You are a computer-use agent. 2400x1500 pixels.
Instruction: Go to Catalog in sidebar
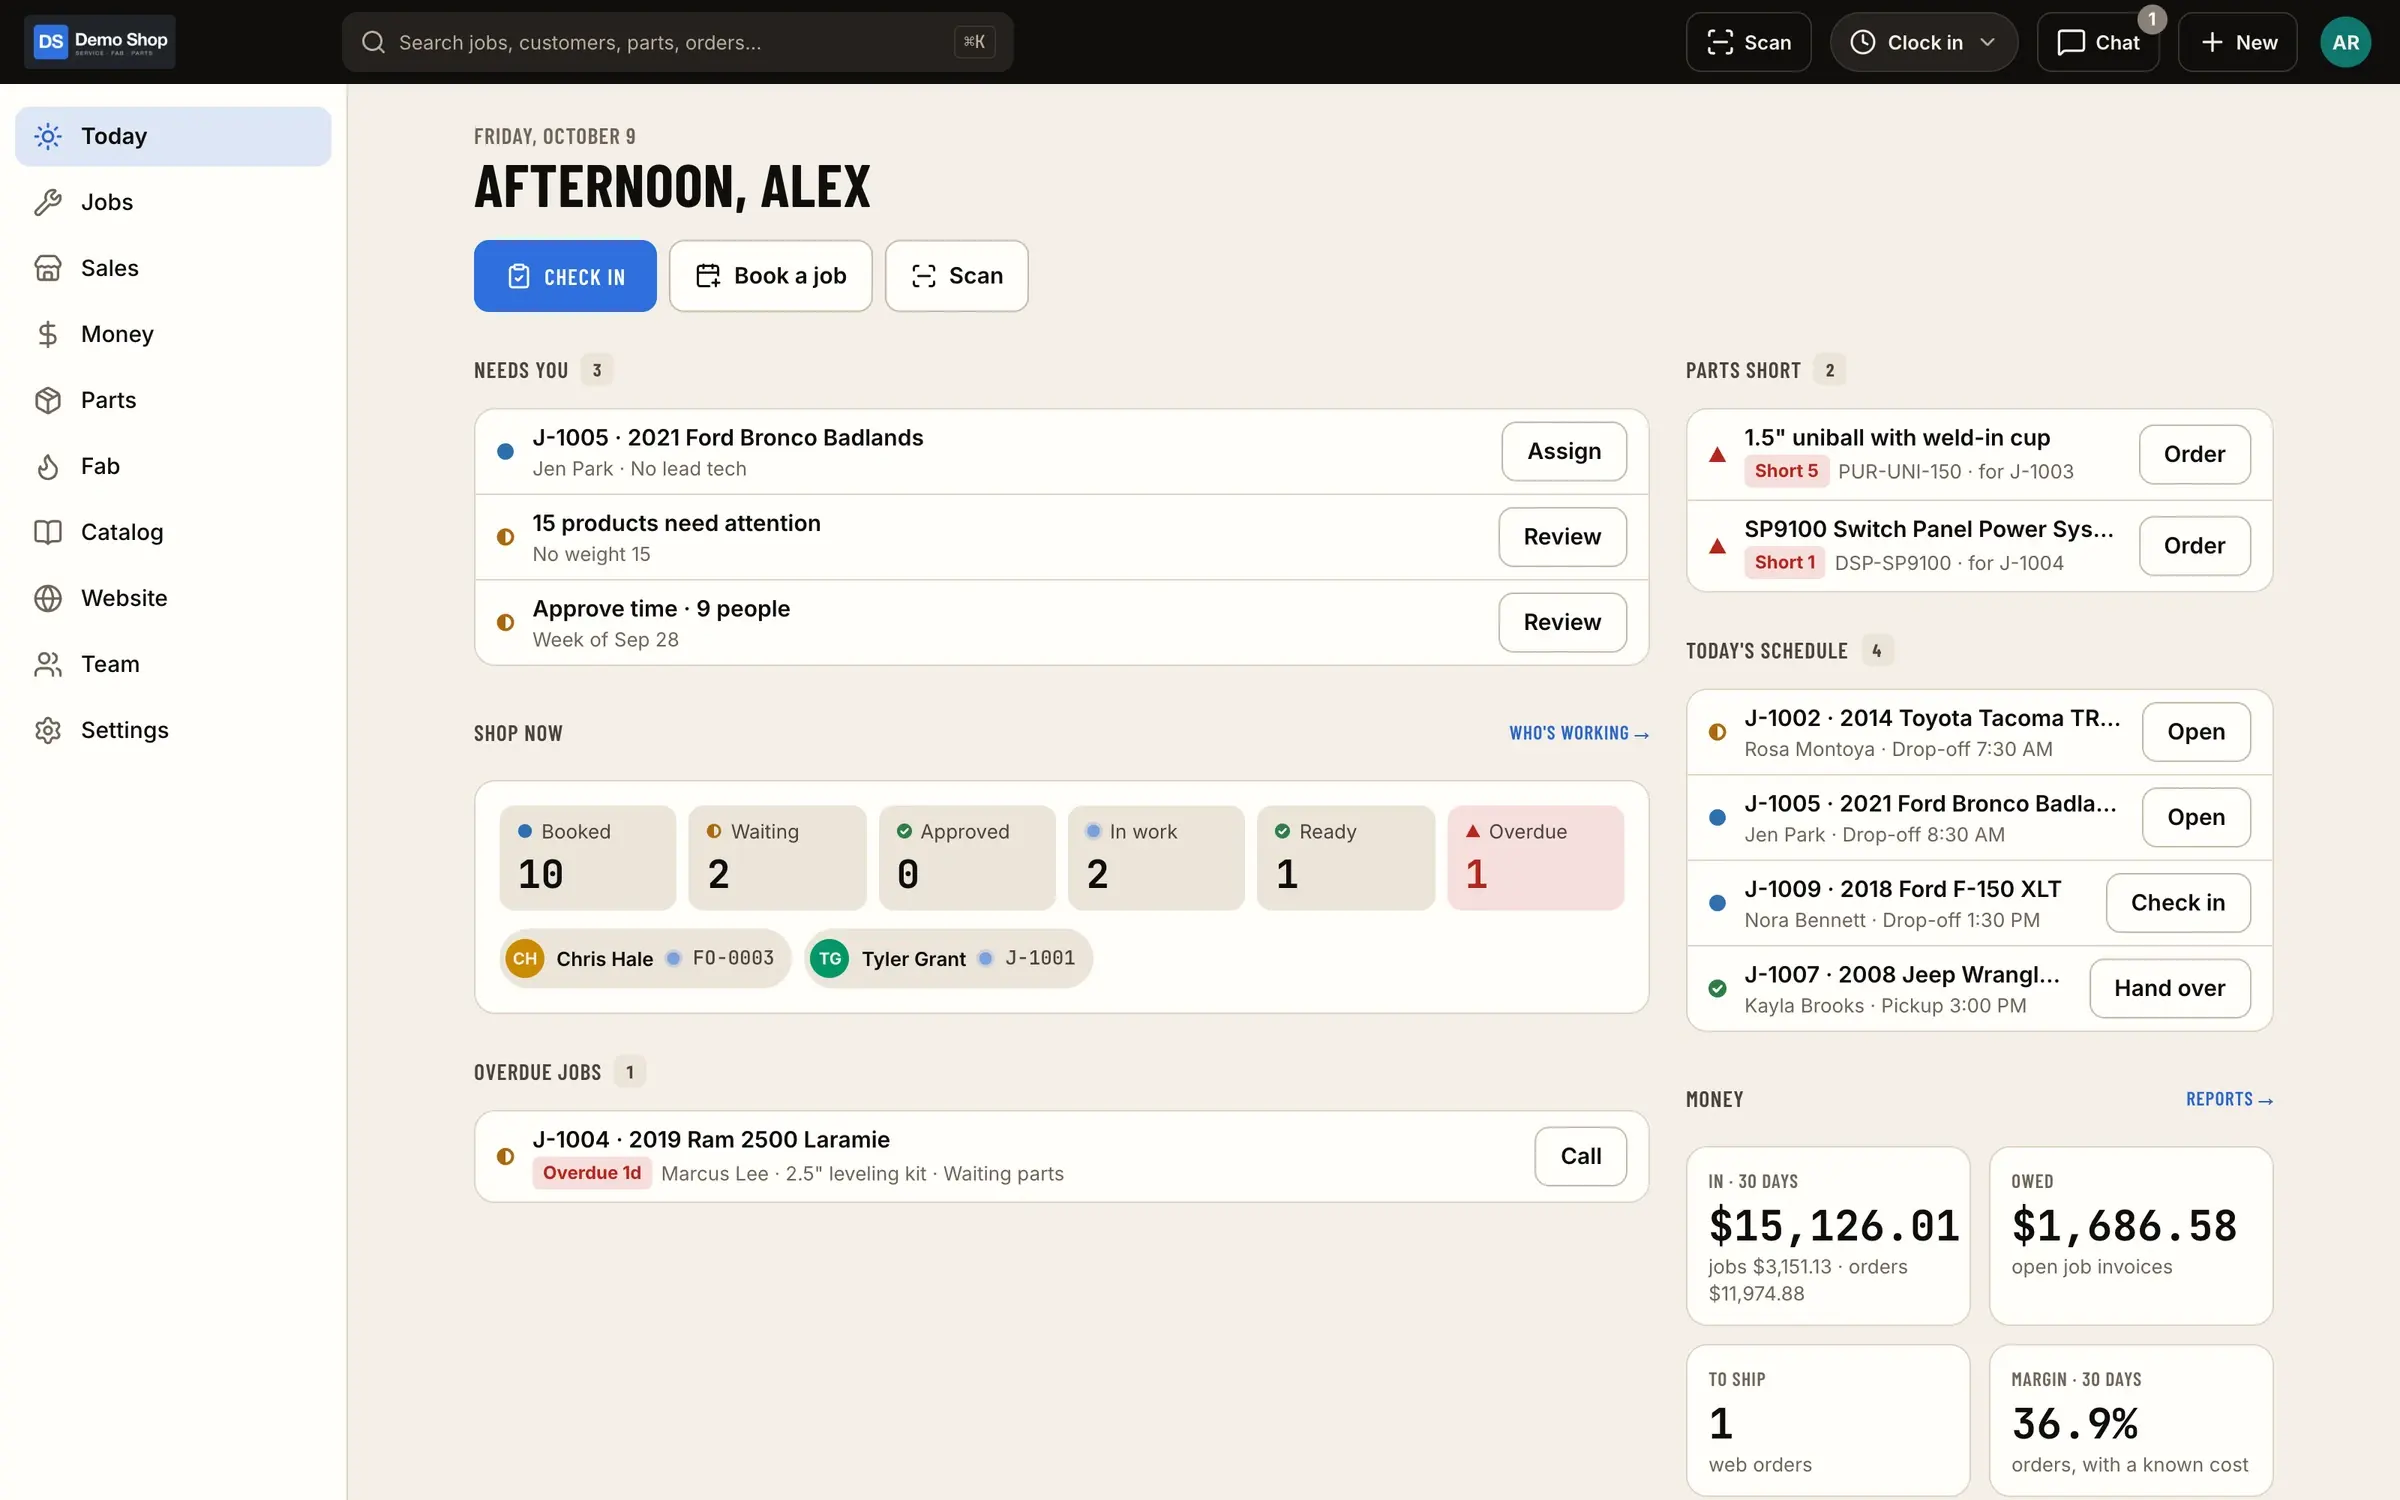(173, 532)
